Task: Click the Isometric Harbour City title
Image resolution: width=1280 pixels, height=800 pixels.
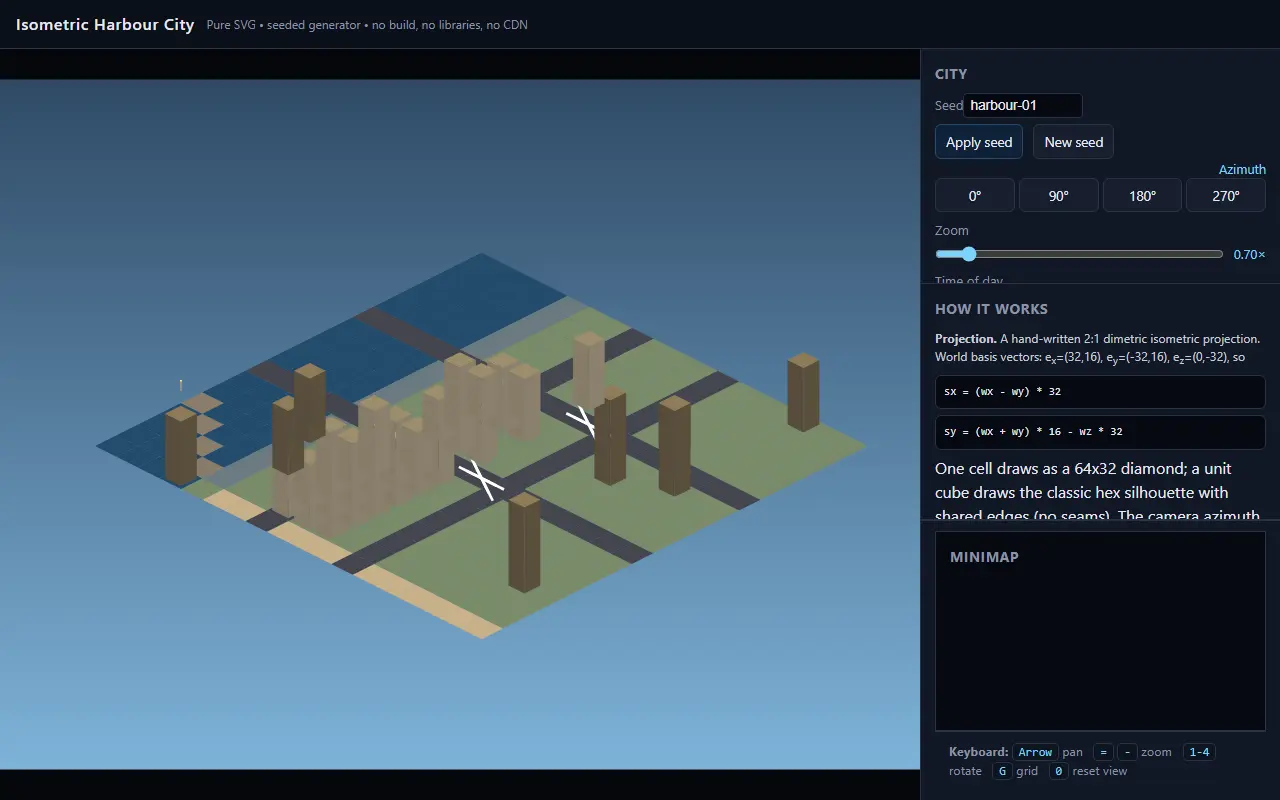Action: (x=105, y=24)
